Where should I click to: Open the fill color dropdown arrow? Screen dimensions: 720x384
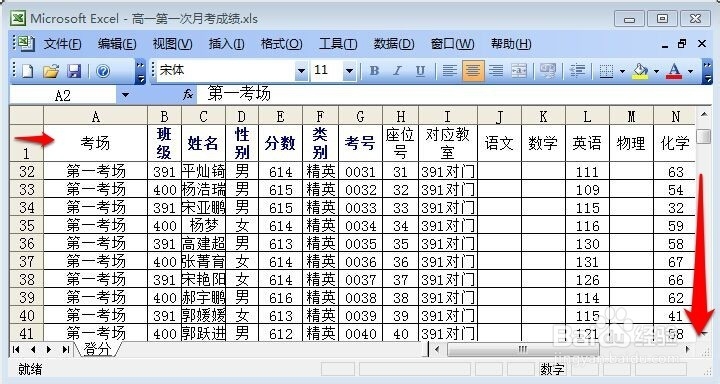point(656,71)
